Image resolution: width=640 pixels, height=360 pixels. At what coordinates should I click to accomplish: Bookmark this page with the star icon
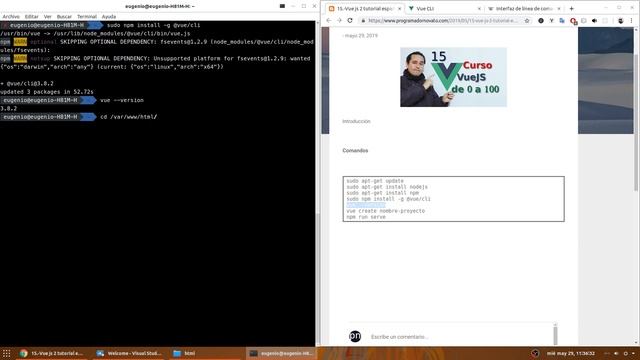pyautogui.click(x=527, y=20)
